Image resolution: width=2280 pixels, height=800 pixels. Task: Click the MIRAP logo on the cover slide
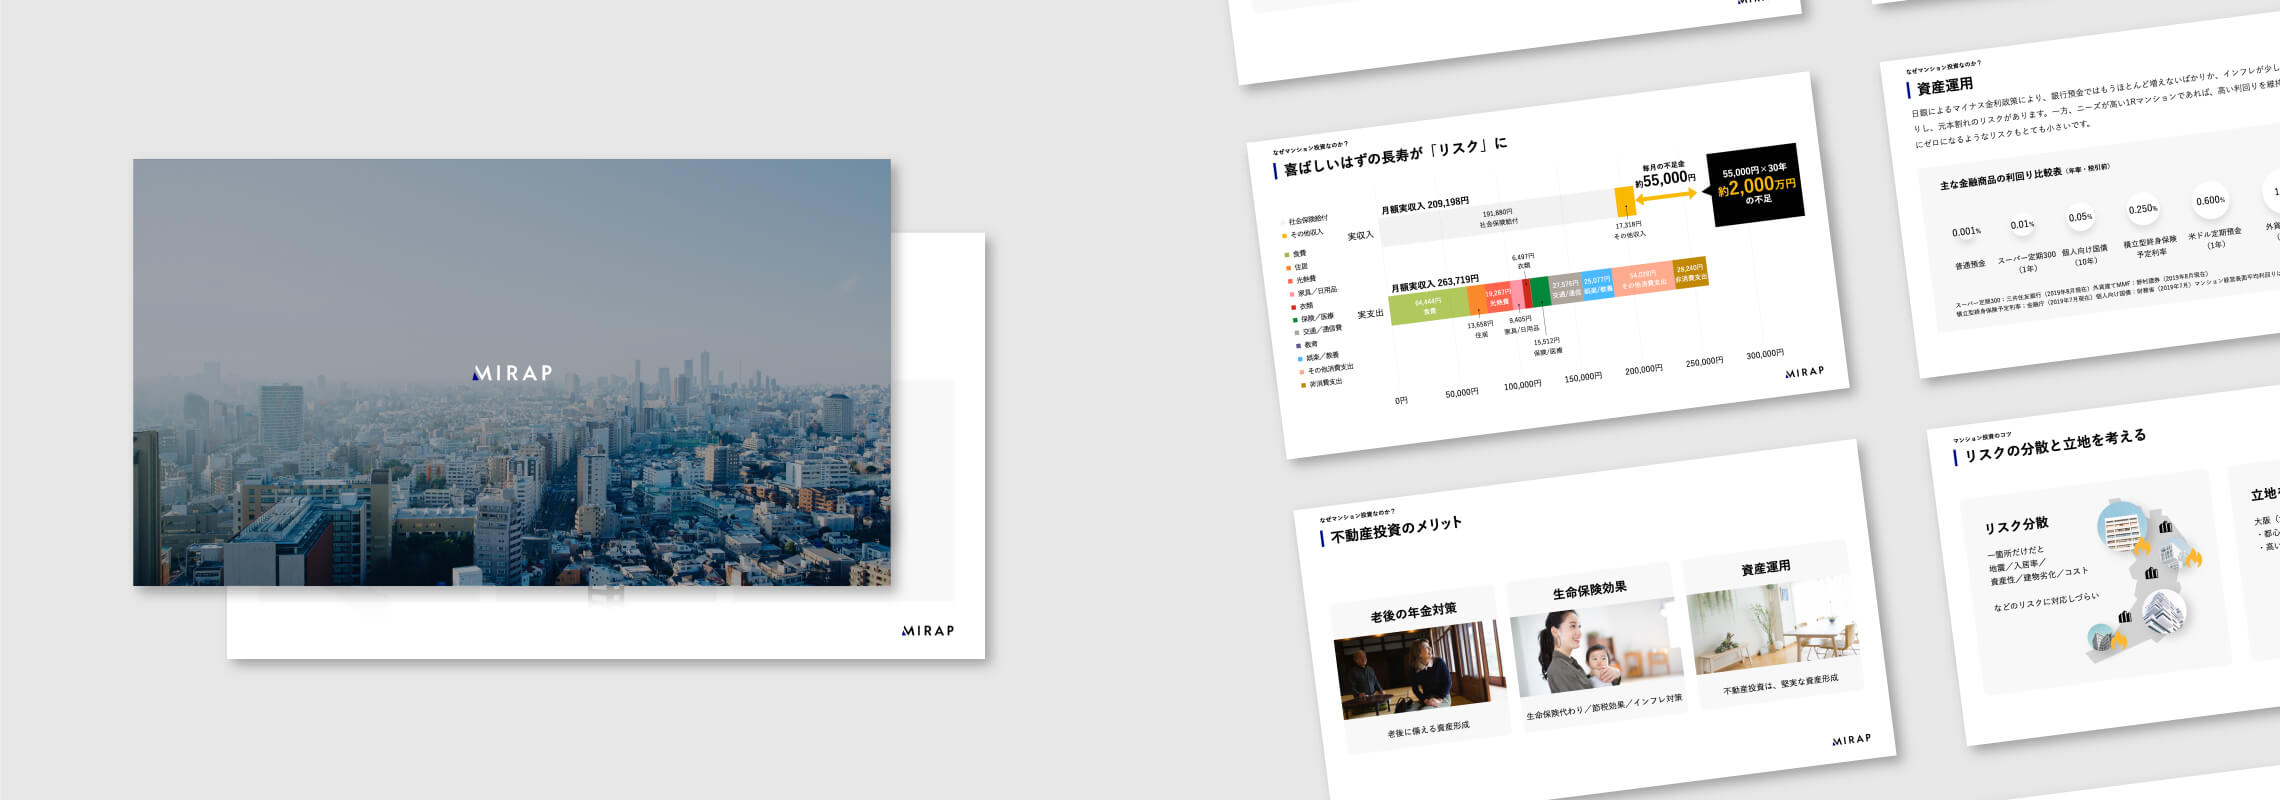click(512, 373)
